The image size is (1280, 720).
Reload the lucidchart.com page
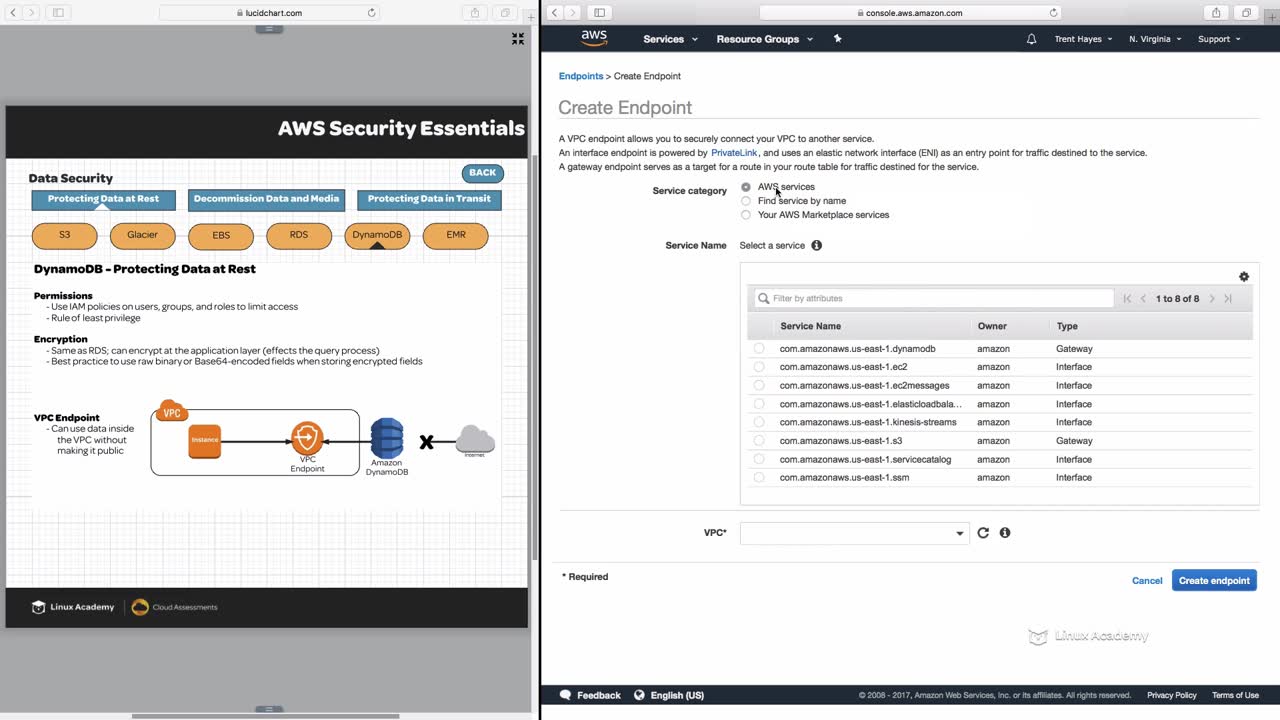(x=372, y=13)
